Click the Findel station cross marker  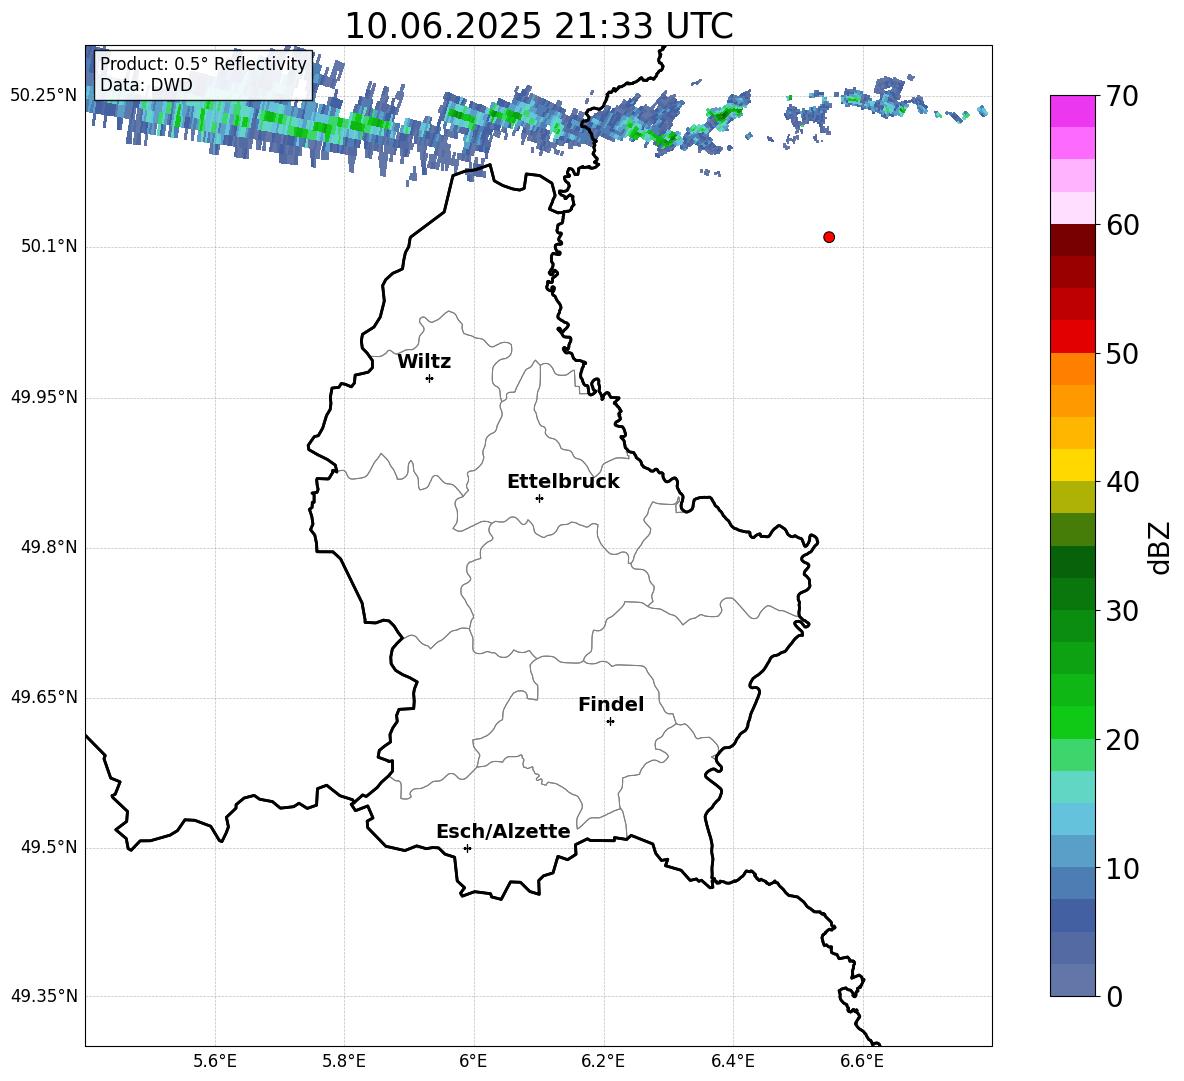coord(611,722)
